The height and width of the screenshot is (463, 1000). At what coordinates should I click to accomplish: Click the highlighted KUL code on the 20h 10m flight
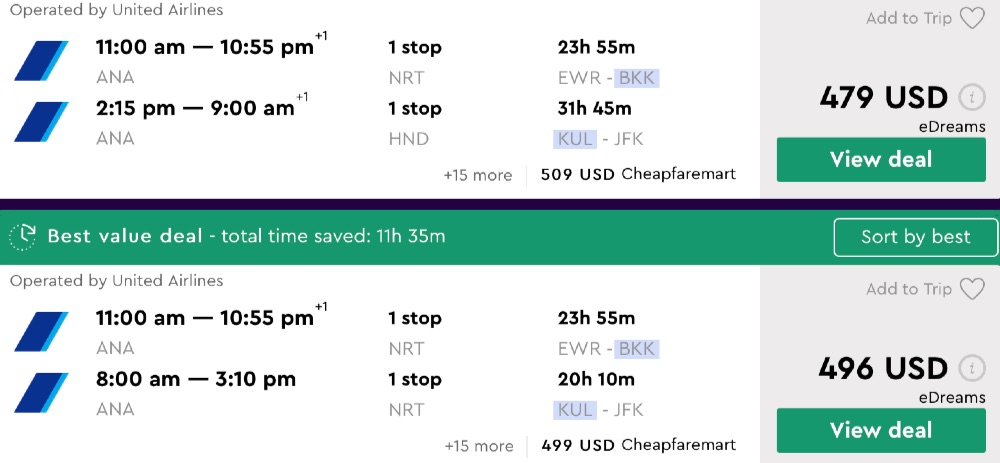coord(576,410)
